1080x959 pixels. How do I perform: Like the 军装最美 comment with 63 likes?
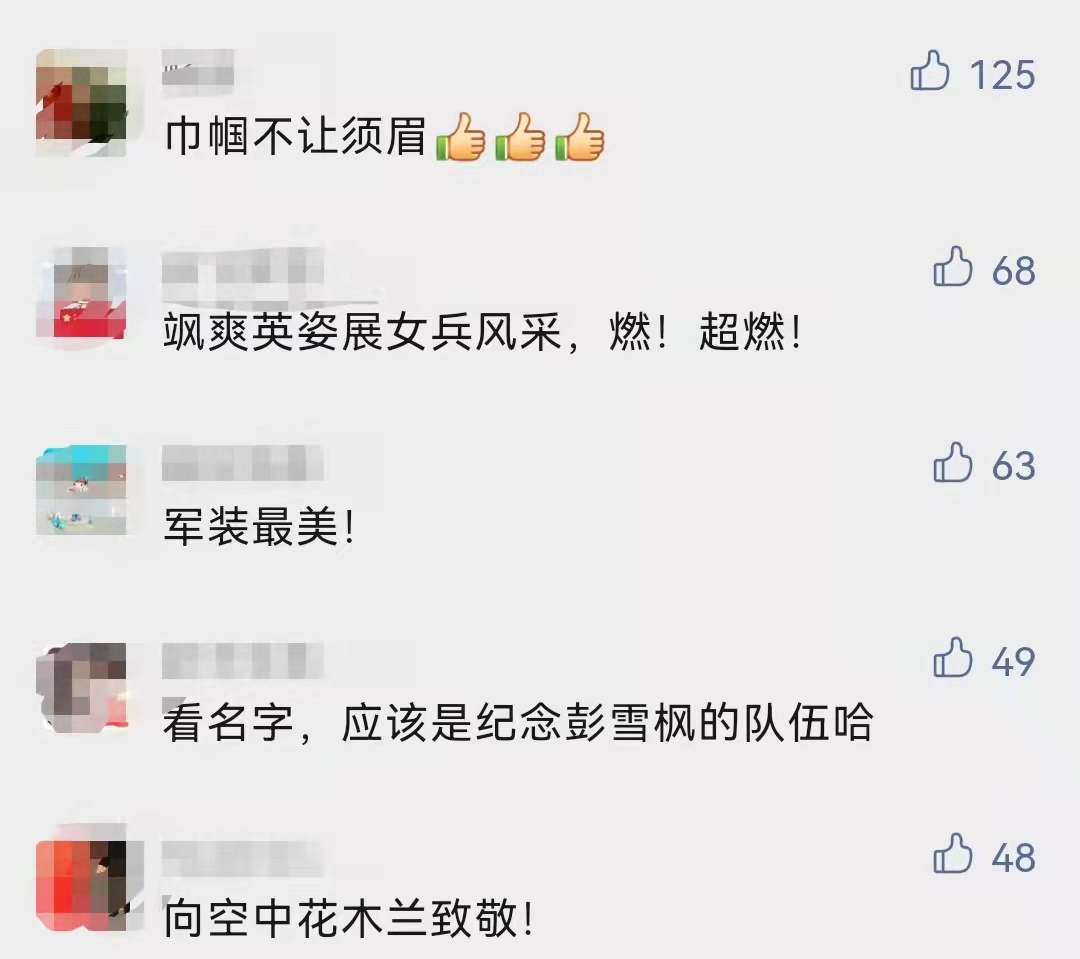click(953, 462)
